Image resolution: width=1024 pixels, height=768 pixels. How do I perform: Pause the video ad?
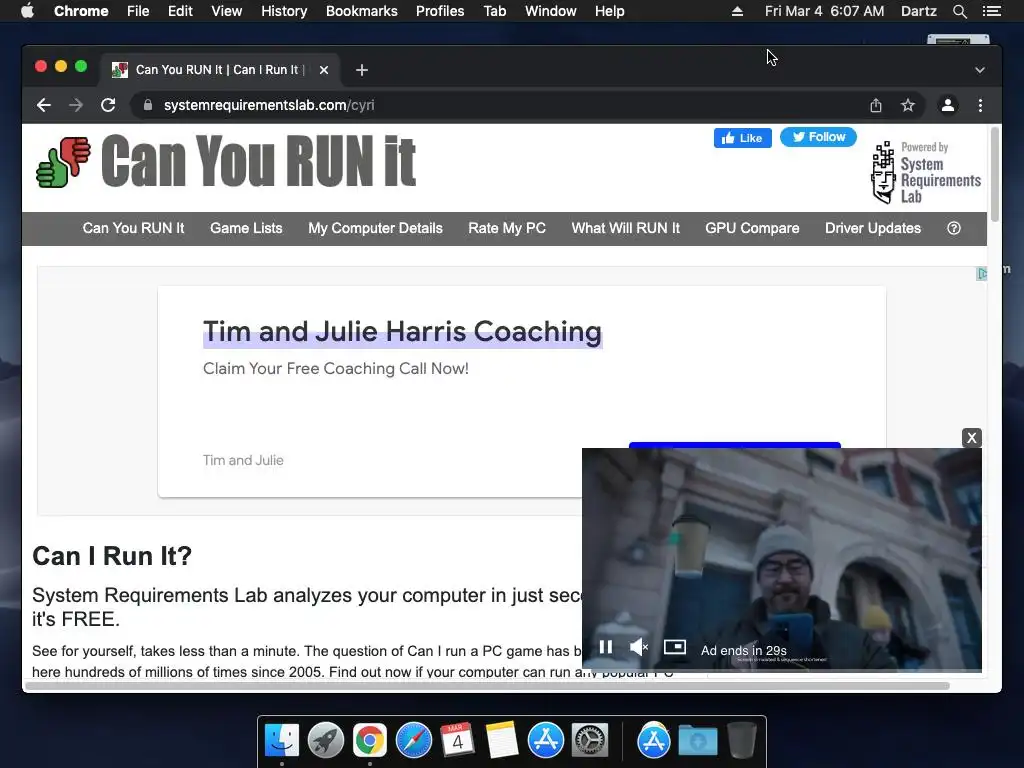(x=605, y=647)
